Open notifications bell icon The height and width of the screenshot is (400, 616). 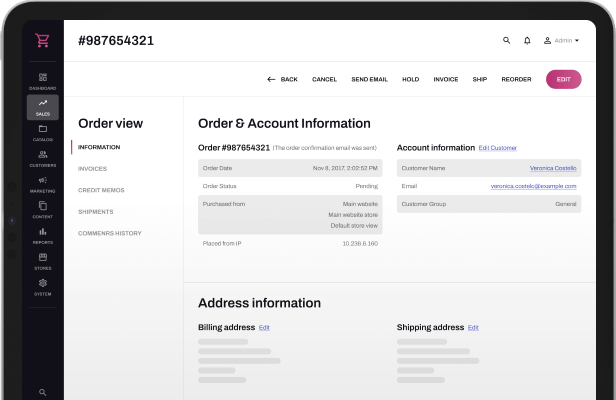pos(527,40)
